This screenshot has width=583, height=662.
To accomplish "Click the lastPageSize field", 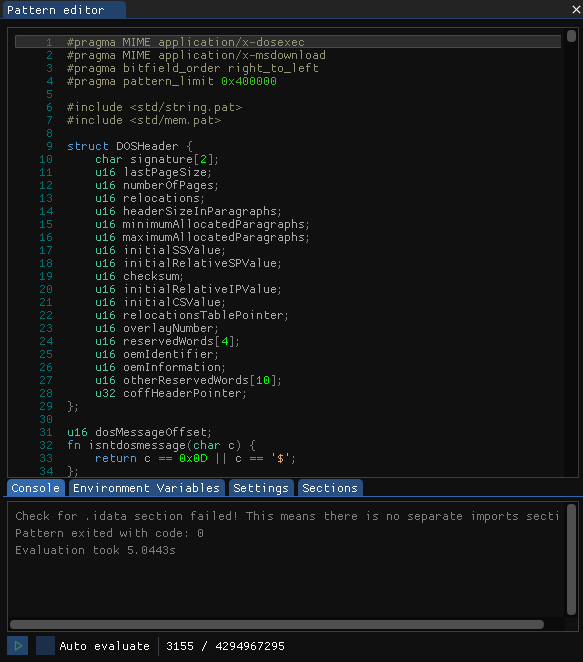I will [153, 172].
